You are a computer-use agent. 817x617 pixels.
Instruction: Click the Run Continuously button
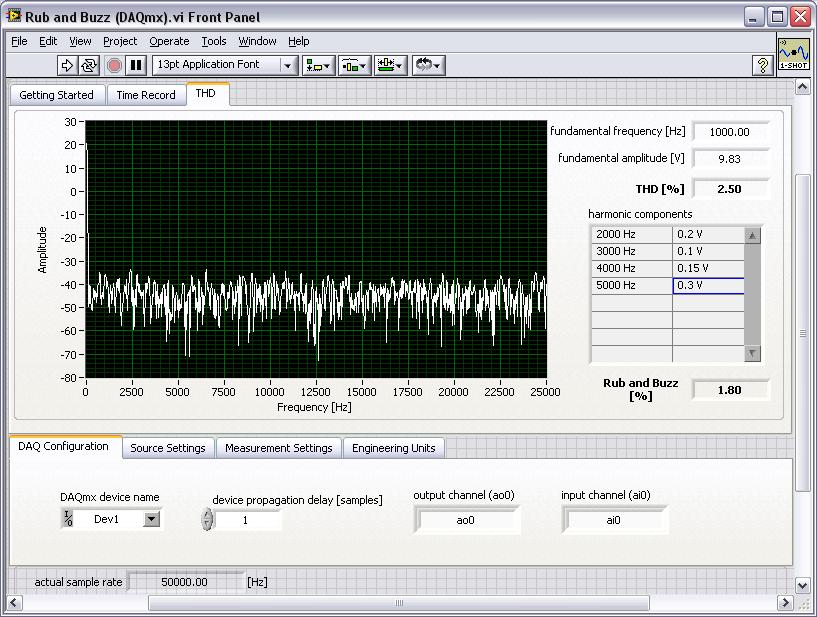pyautogui.click(x=89, y=65)
